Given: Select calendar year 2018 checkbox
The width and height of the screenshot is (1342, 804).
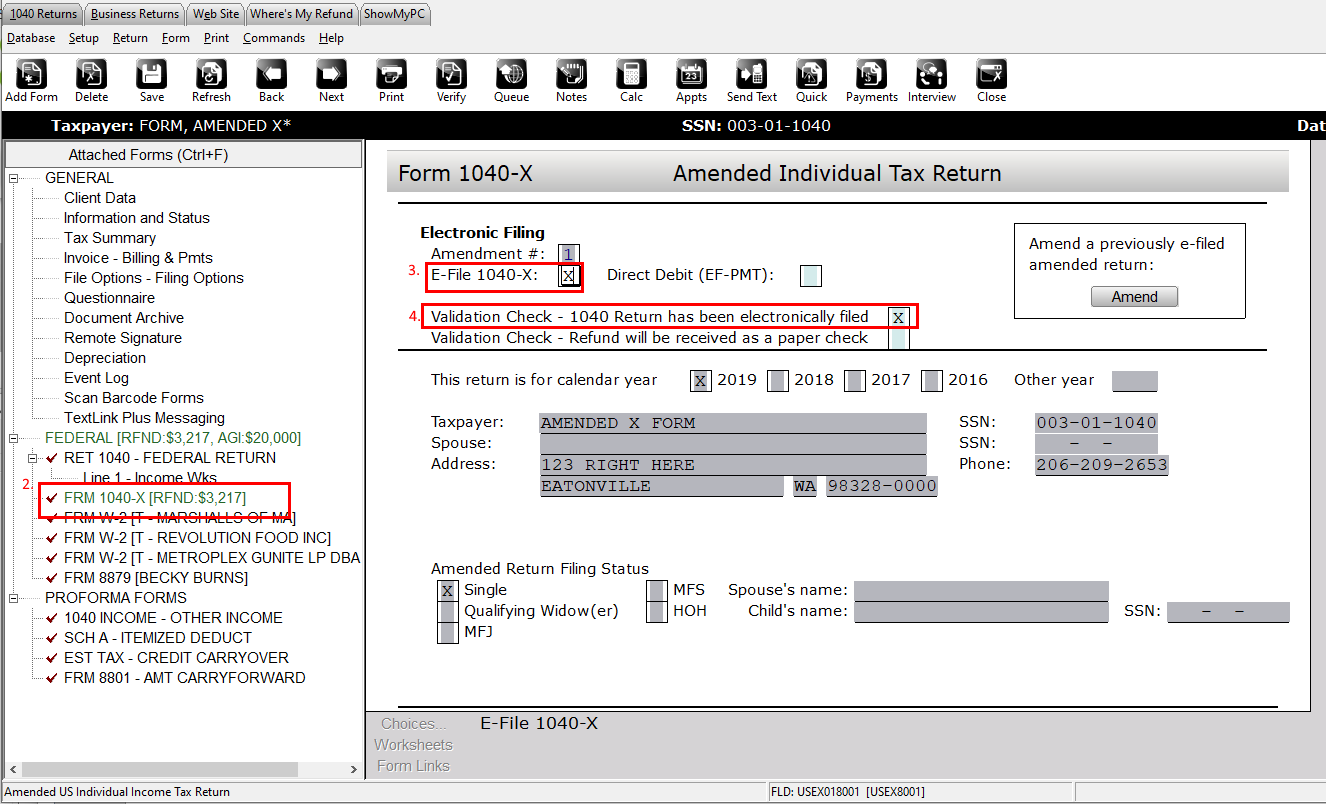Looking at the screenshot, I should [x=777, y=380].
